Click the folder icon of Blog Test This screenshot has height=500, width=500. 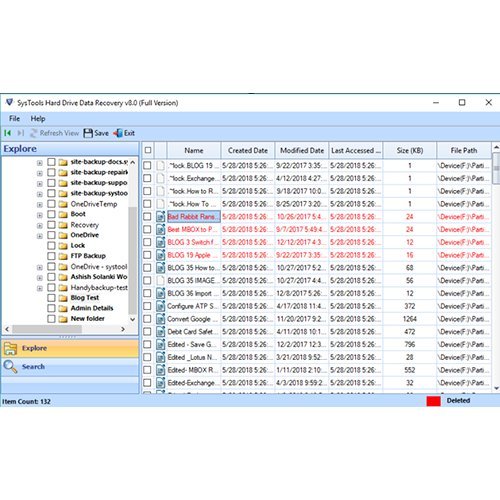coord(63,298)
